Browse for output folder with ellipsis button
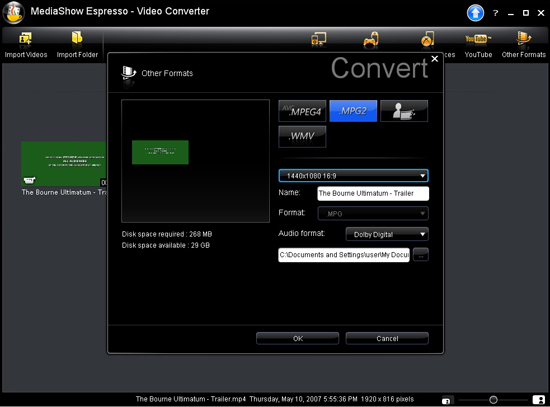The width and height of the screenshot is (550, 407). (x=421, y=255)
